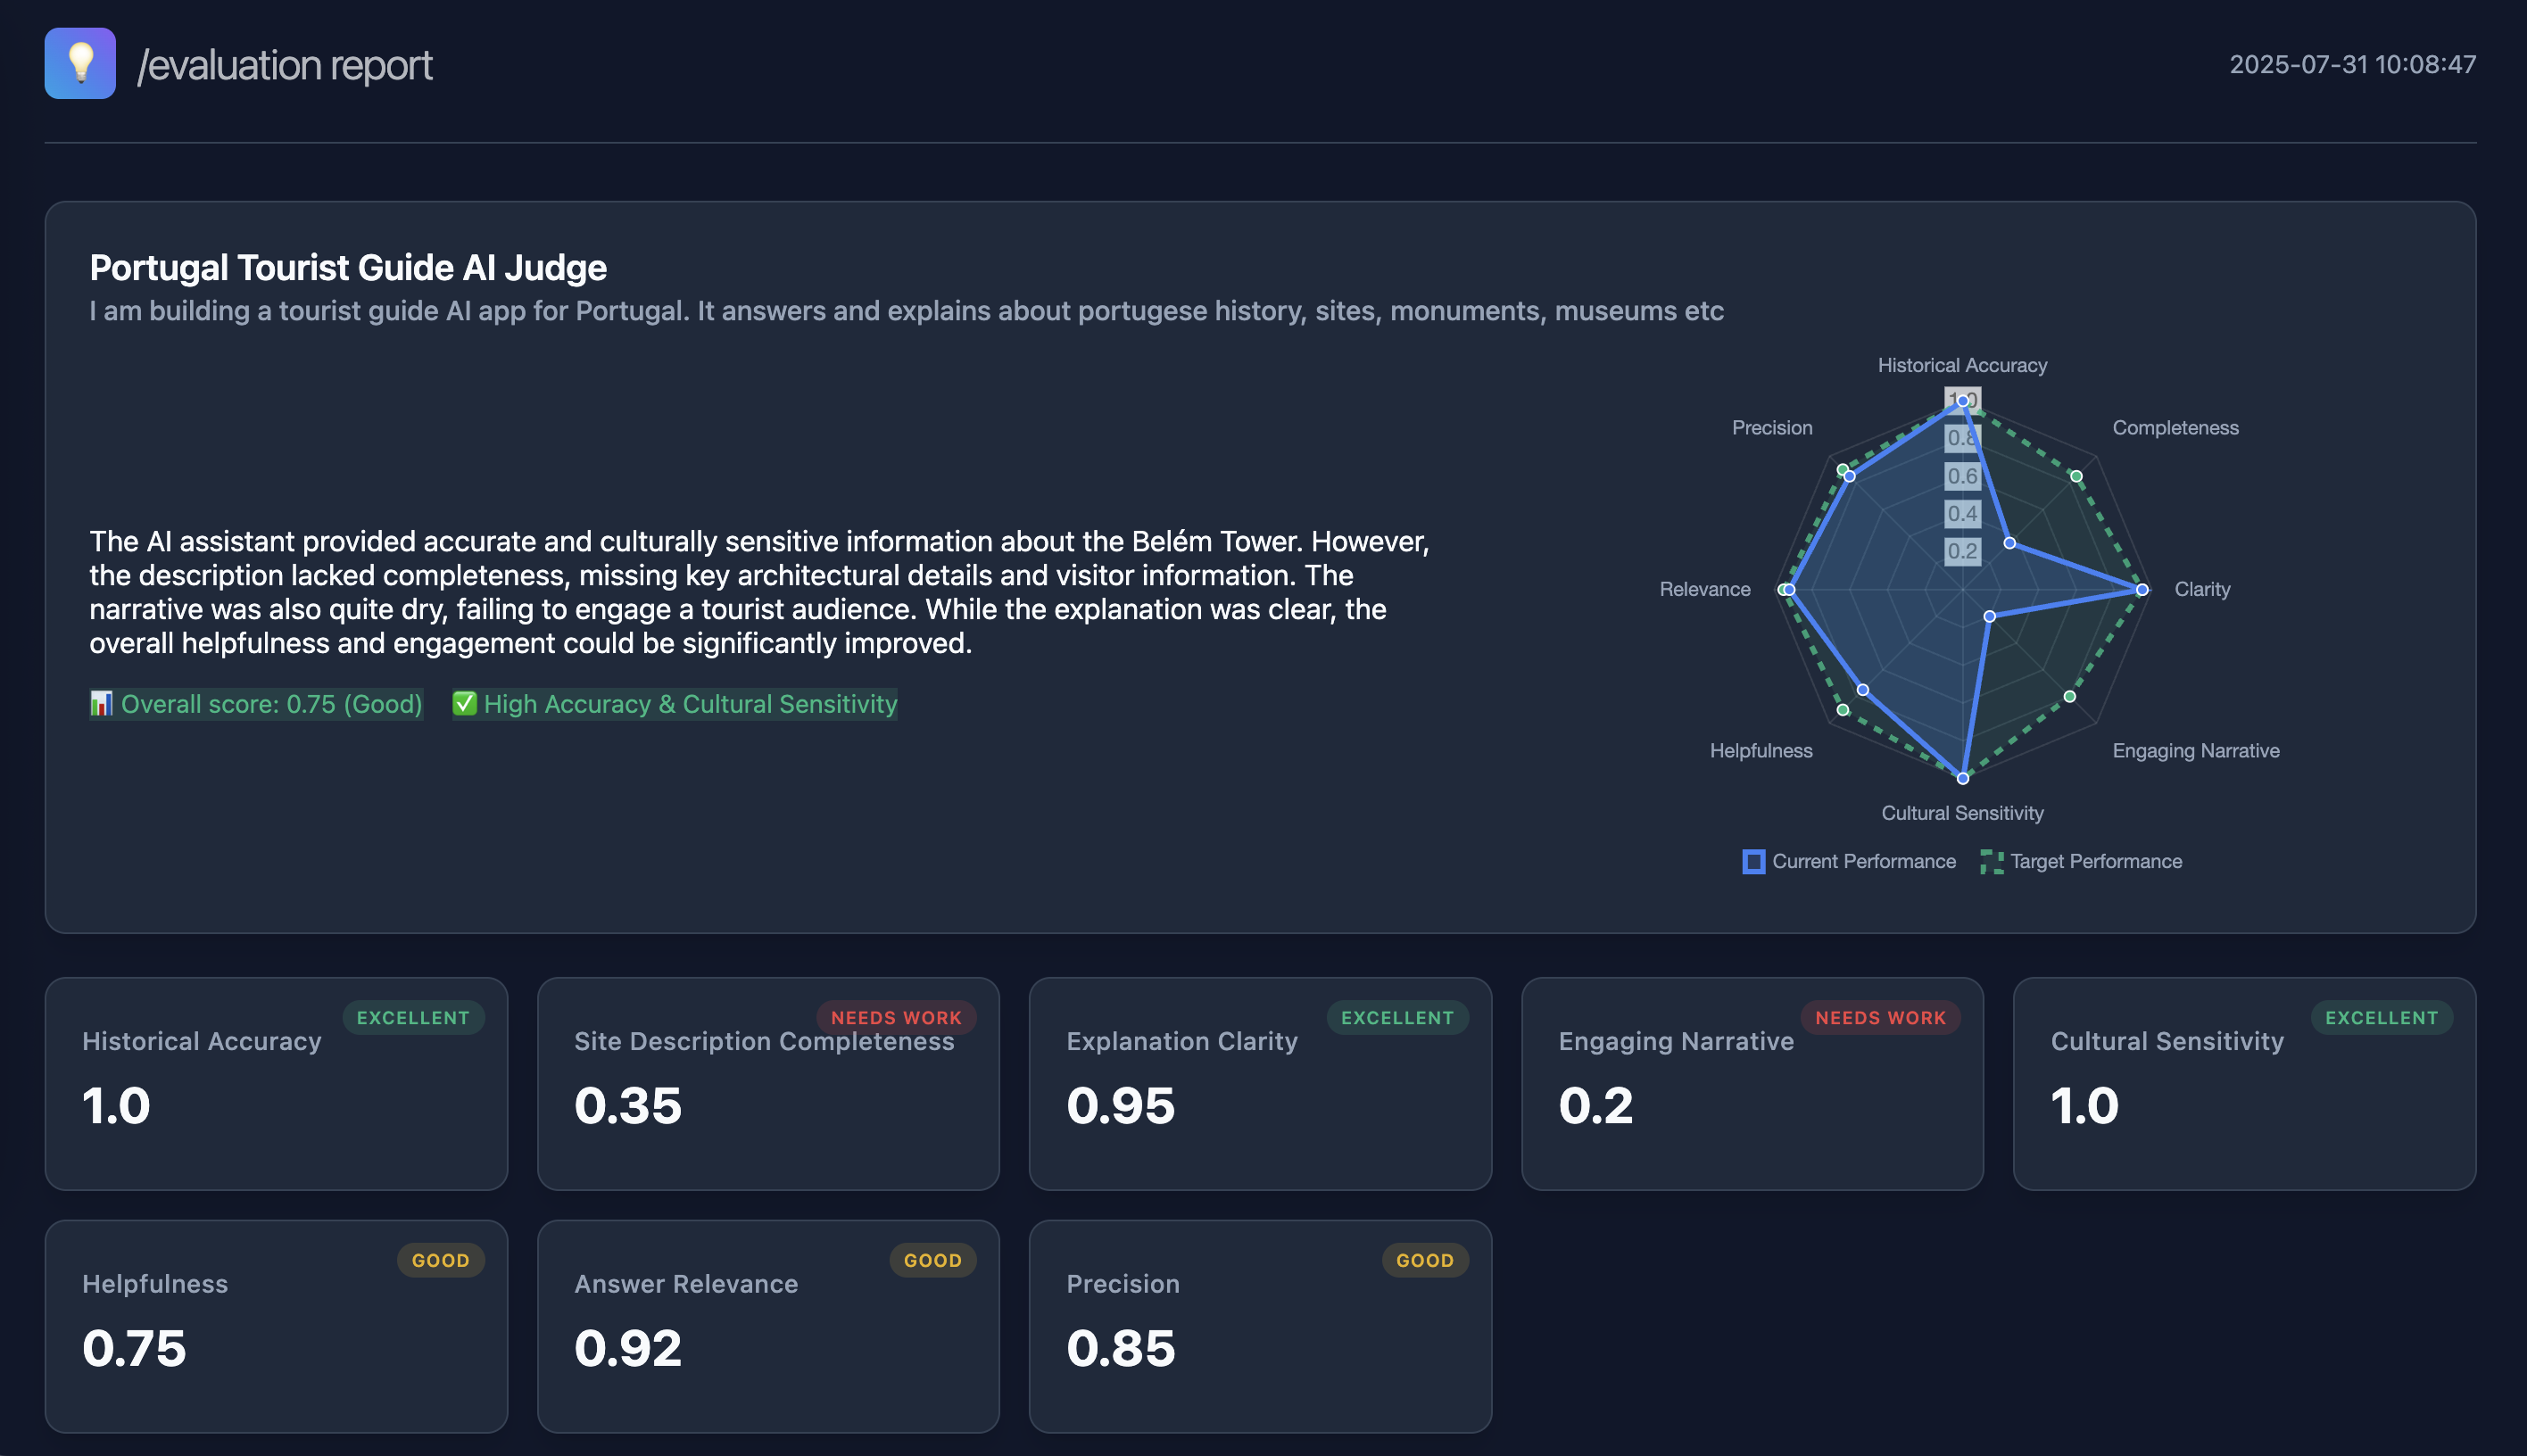Click the lightbulb logo icon
The height and width of the screenshot is (1456, 2527).
pyautogui.click(x=80, y=63)
